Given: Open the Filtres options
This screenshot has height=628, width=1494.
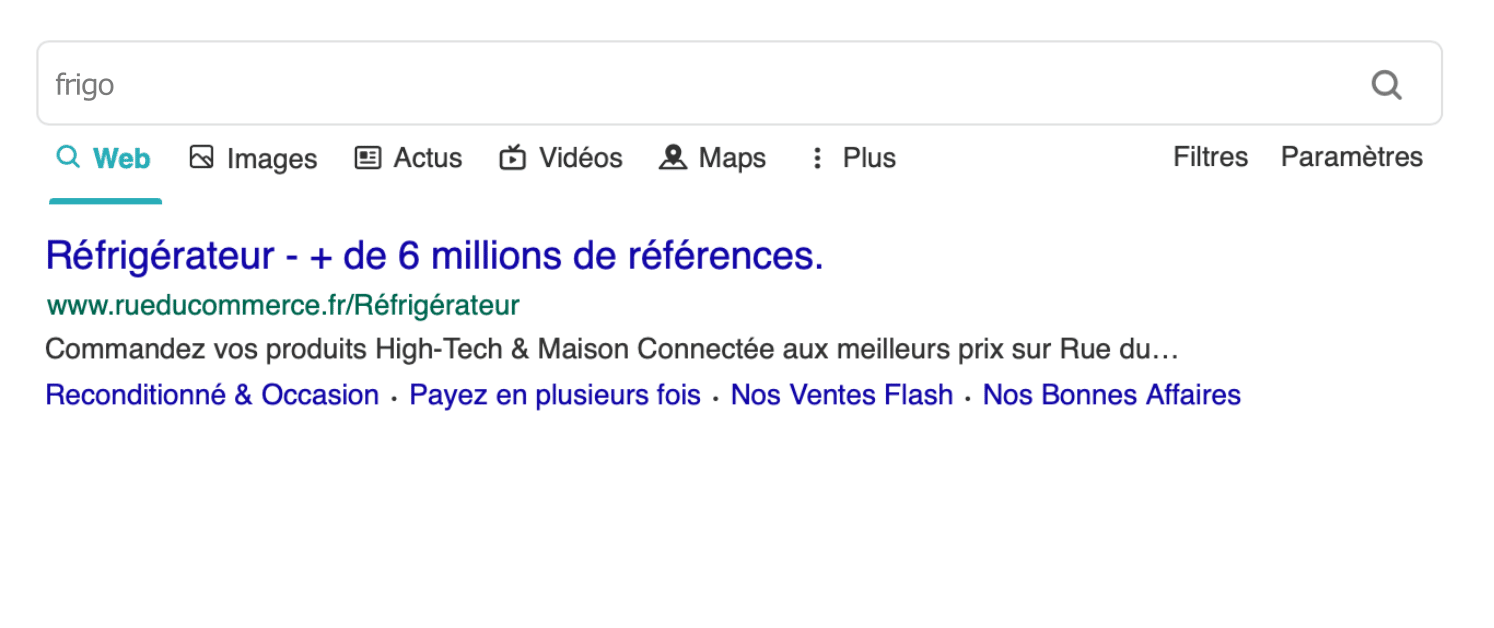Looking at the screenshot, I should pos(1211,157).
